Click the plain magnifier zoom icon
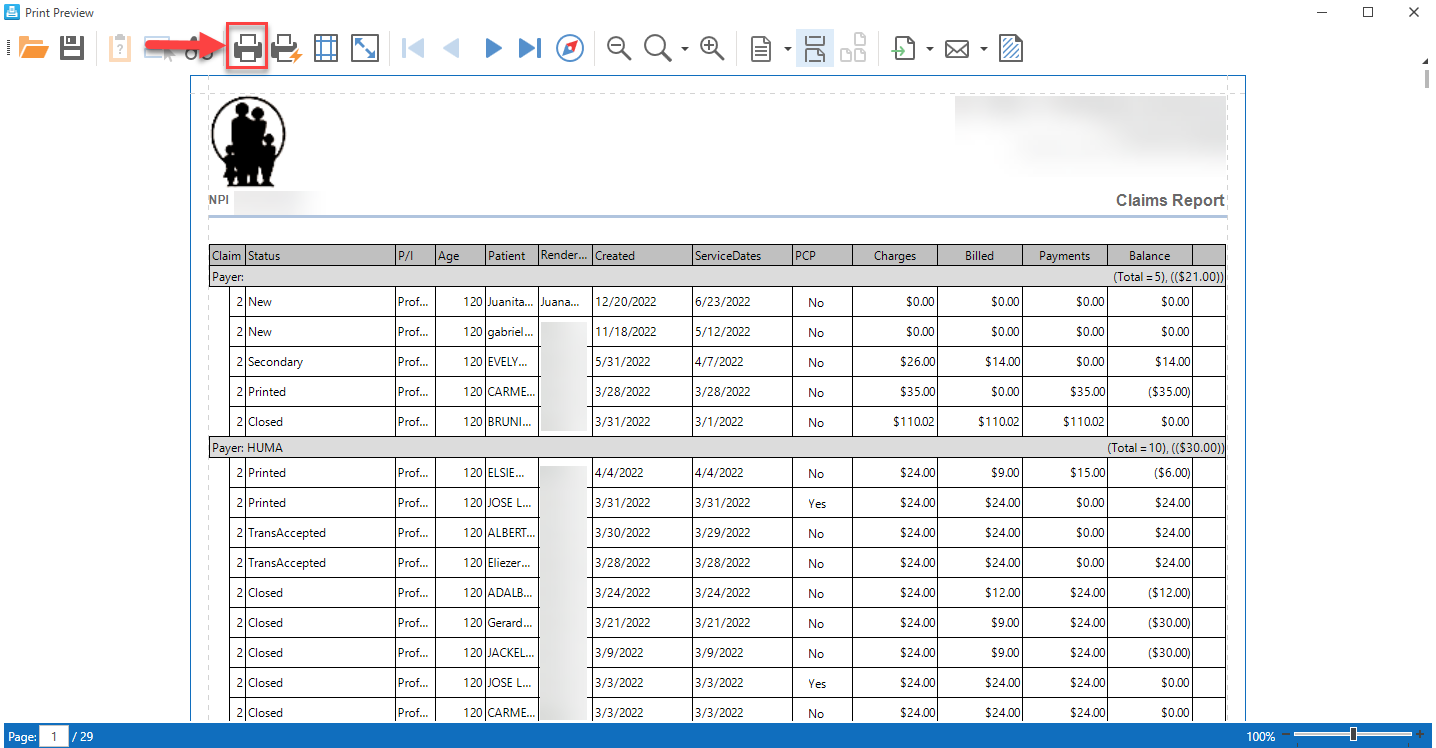The image size is (1436, 748). pos(657,48)
